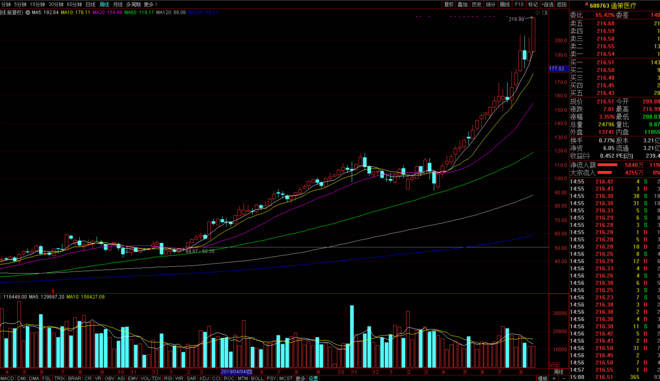Select the VR indicator tab
The image size is (660, 381).
coord(97,378)
